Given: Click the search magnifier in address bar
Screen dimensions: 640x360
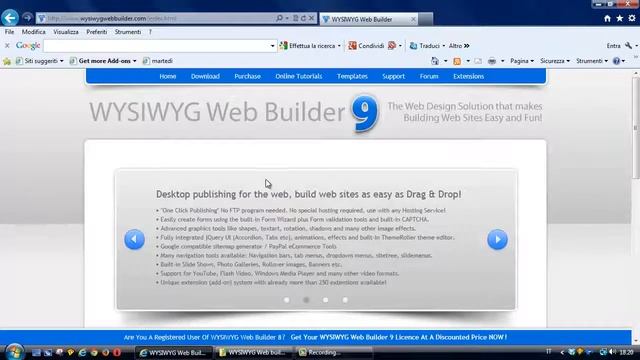Looking at the screenshot, I should pyautogui.click(x=279, y=18).
